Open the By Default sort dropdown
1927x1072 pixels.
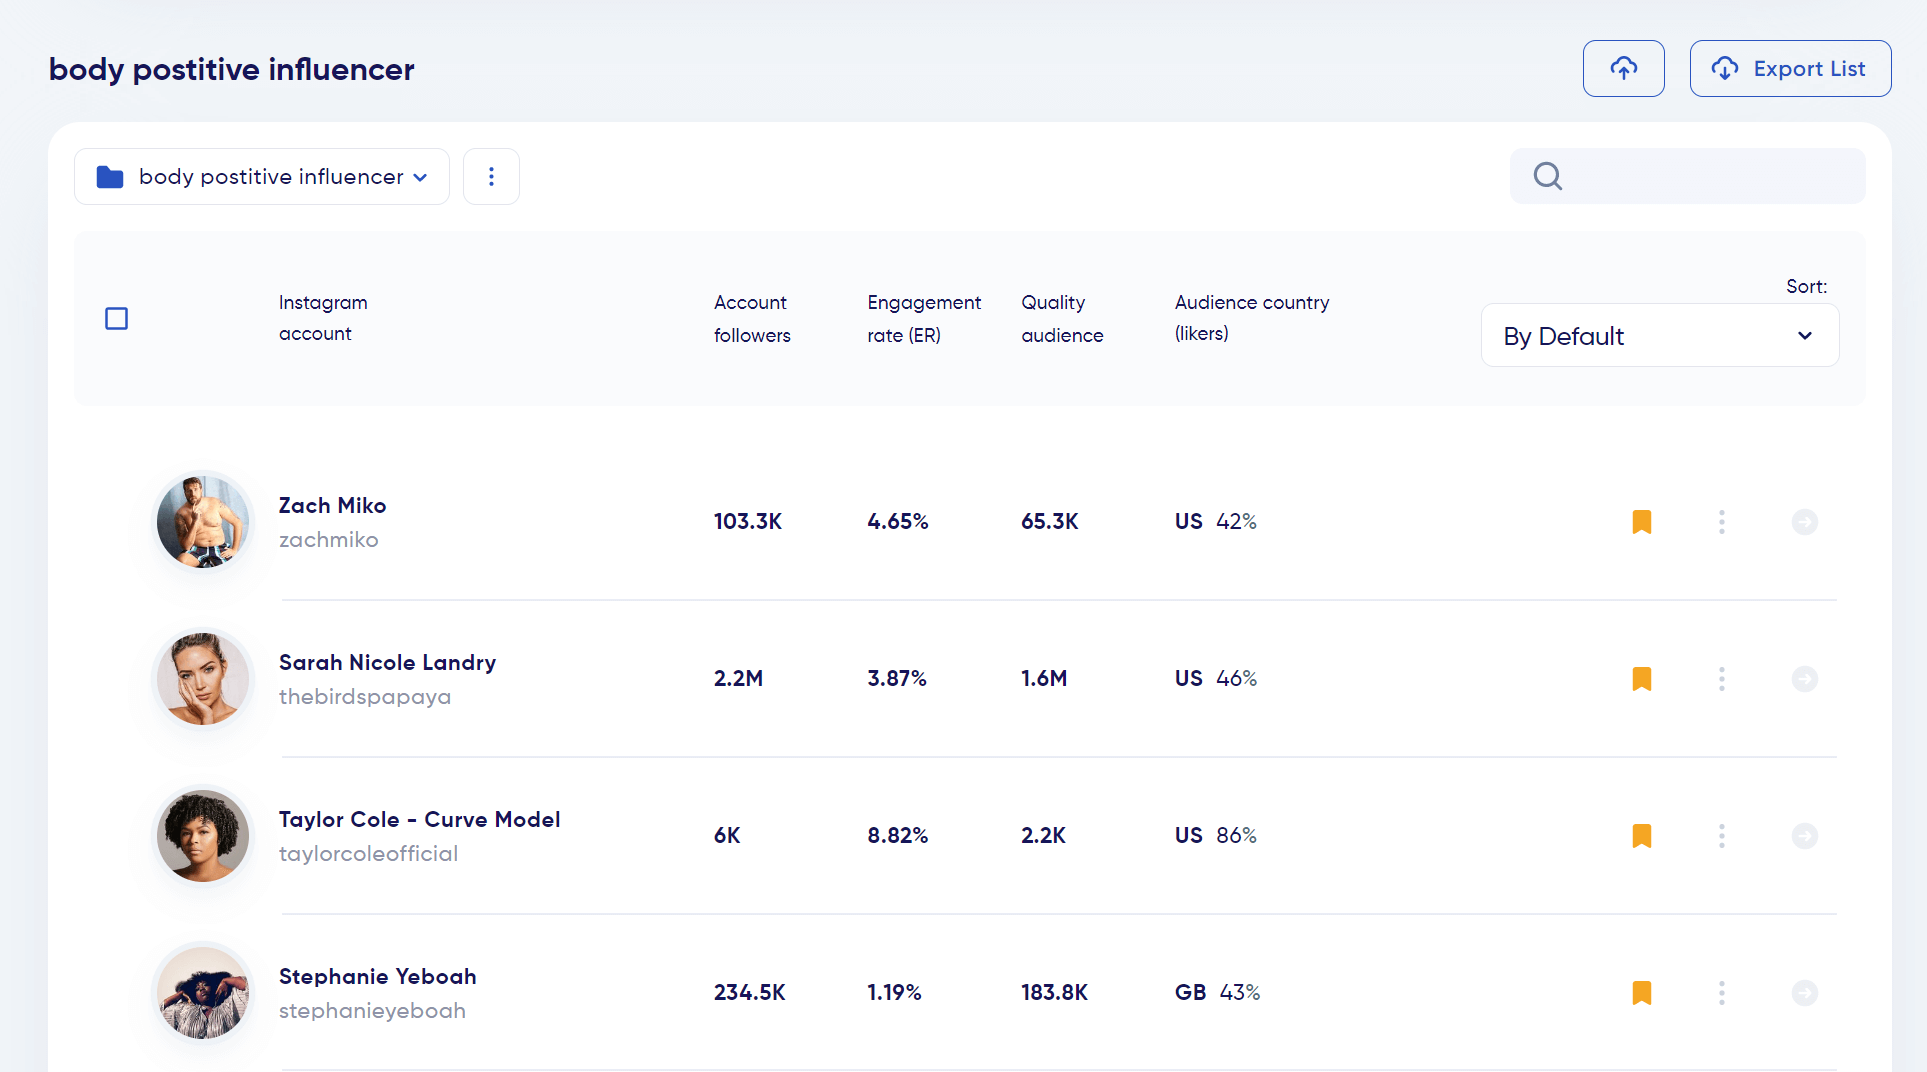[x=1659, y=335]
